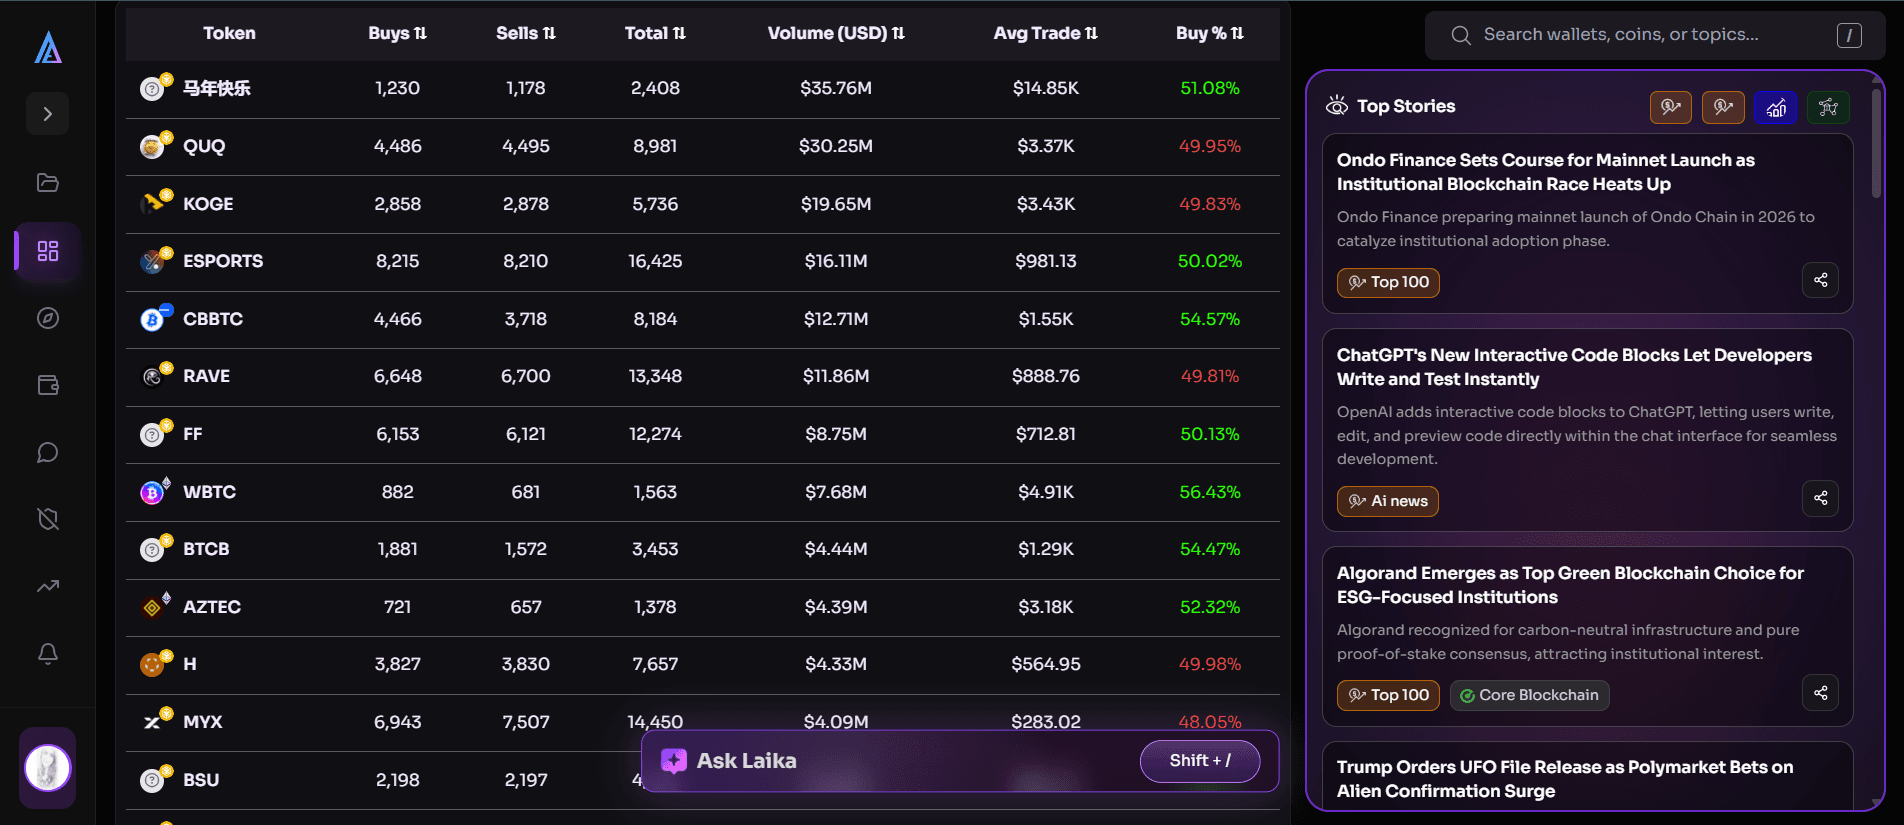This screenshot has height=825, width=1904.
Task: Open Ask Laika with the Shift + / button
Action: coord(1200,761)
